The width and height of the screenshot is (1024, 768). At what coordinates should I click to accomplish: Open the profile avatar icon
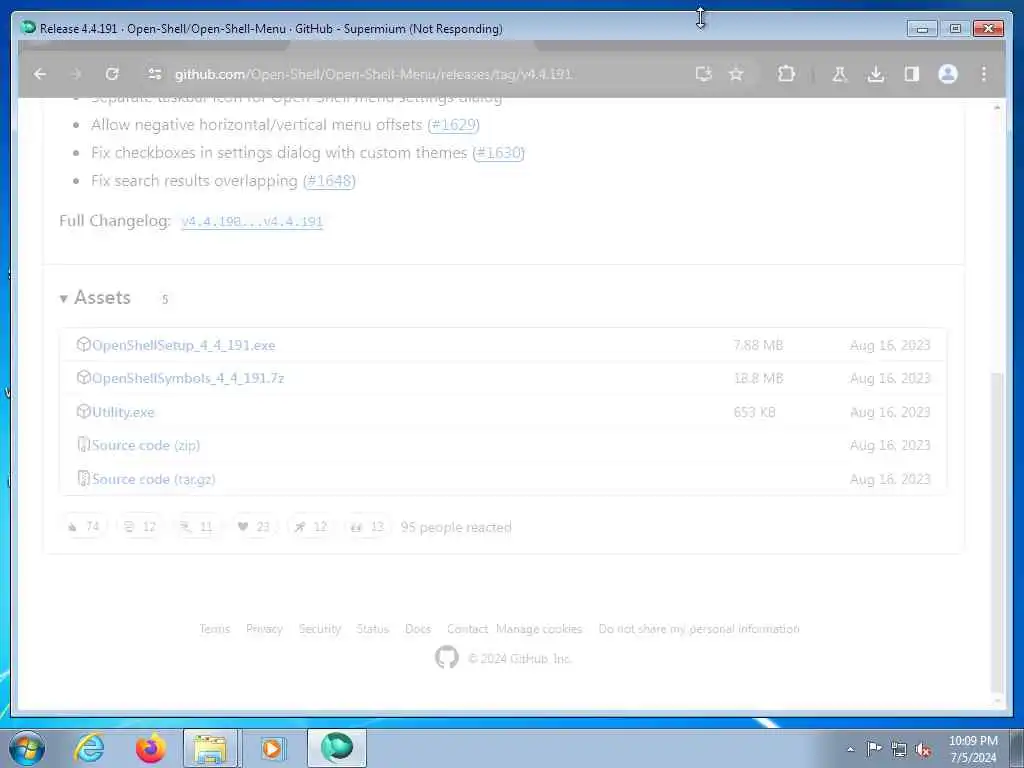tap(948, 74)
